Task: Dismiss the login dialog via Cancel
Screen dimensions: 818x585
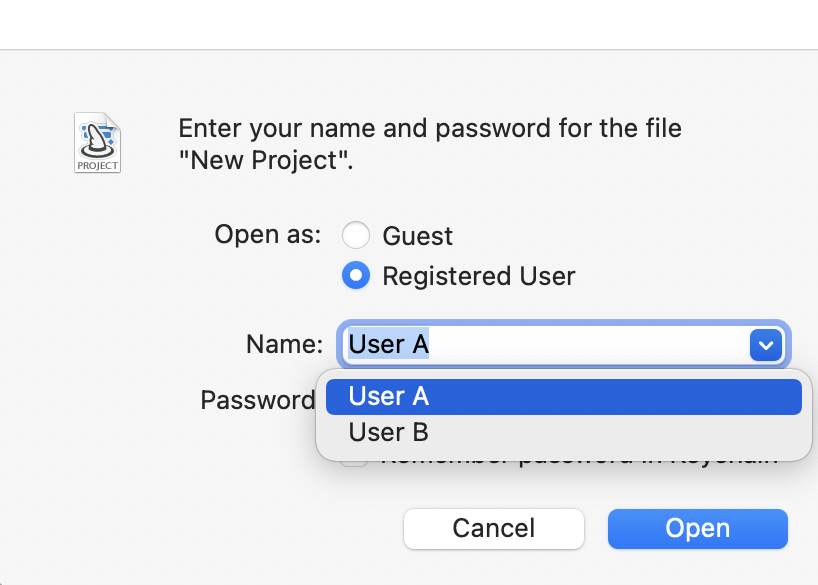Action: (493, 528)
